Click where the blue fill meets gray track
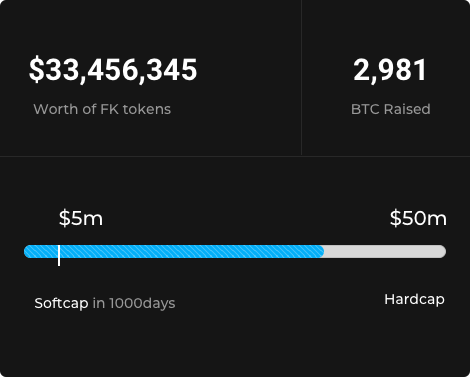The height and width of the screenshot is (377, 470). tap(324, 251)
